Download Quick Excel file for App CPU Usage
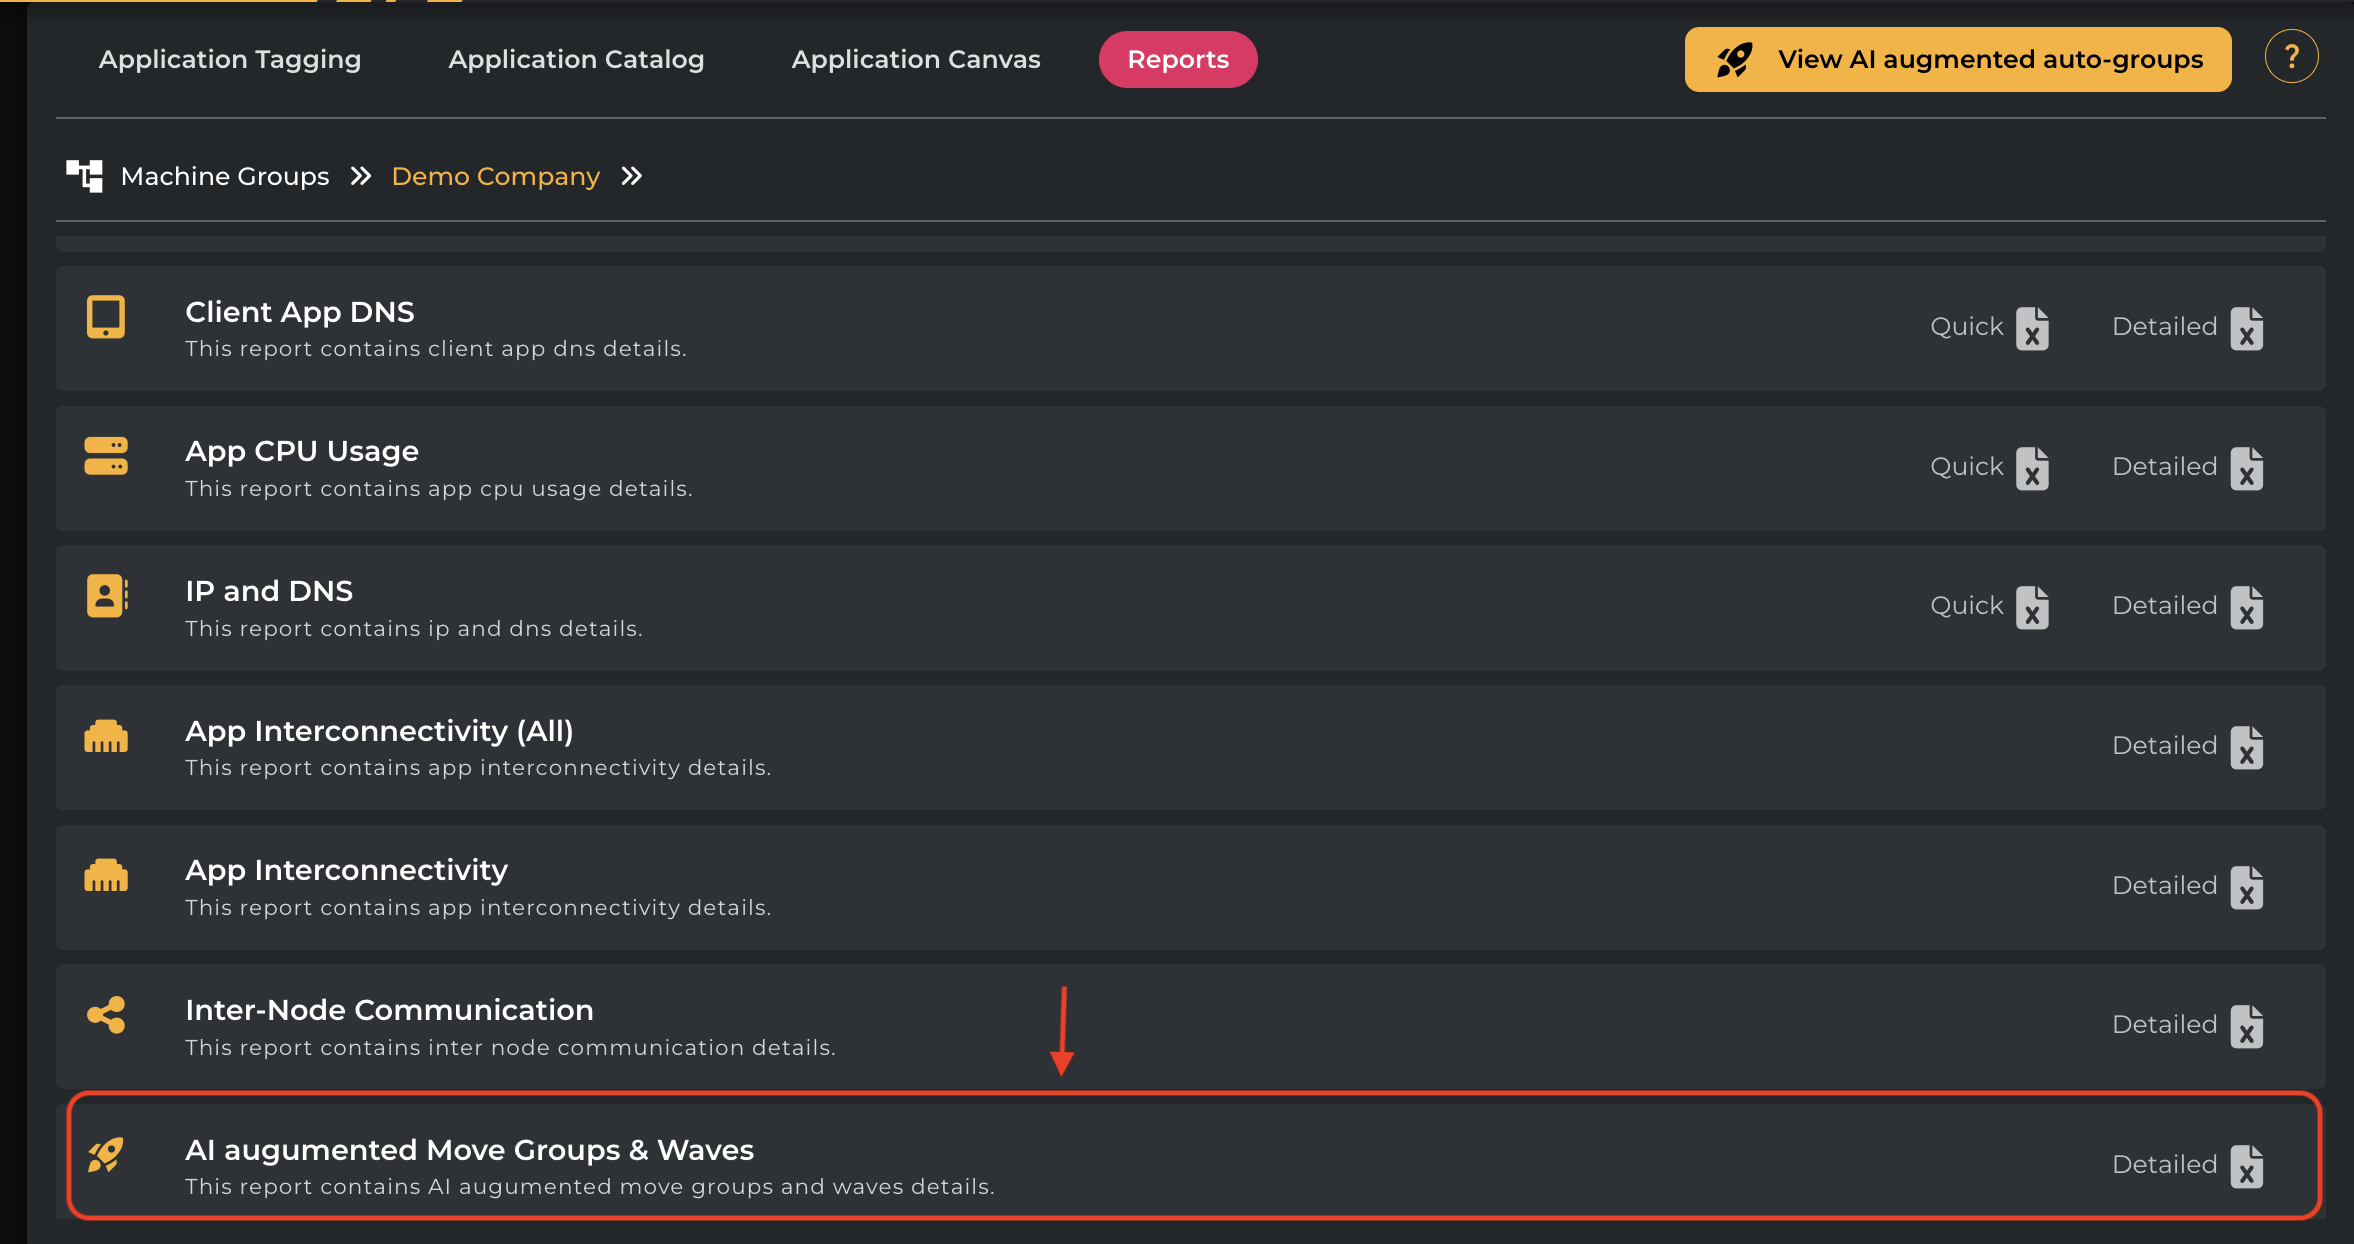Image resolution: width=2354 pixels, height=1244 pixels. tap(2032, 468)
